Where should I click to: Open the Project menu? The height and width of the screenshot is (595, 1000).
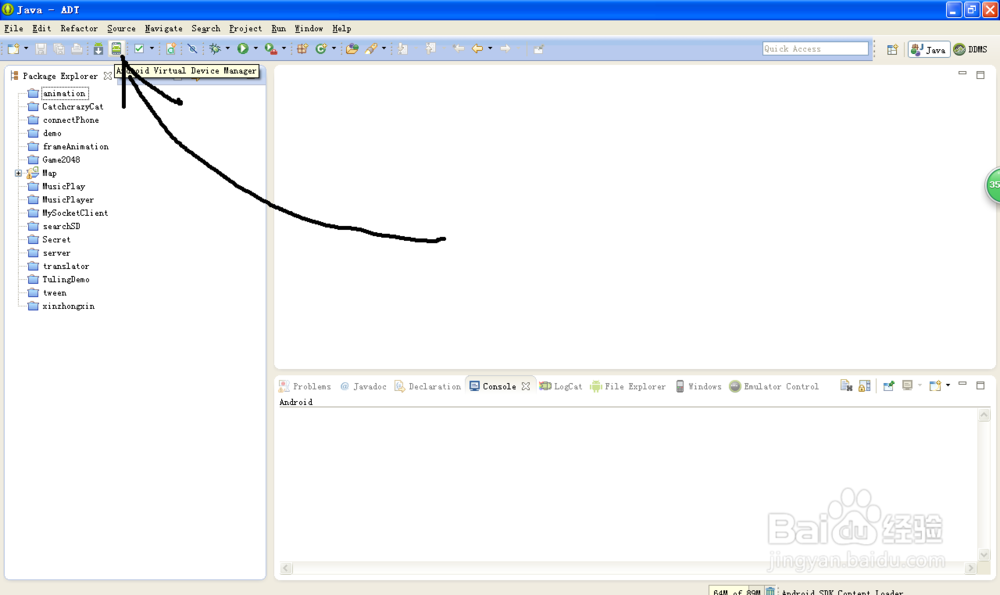(246, 28)
